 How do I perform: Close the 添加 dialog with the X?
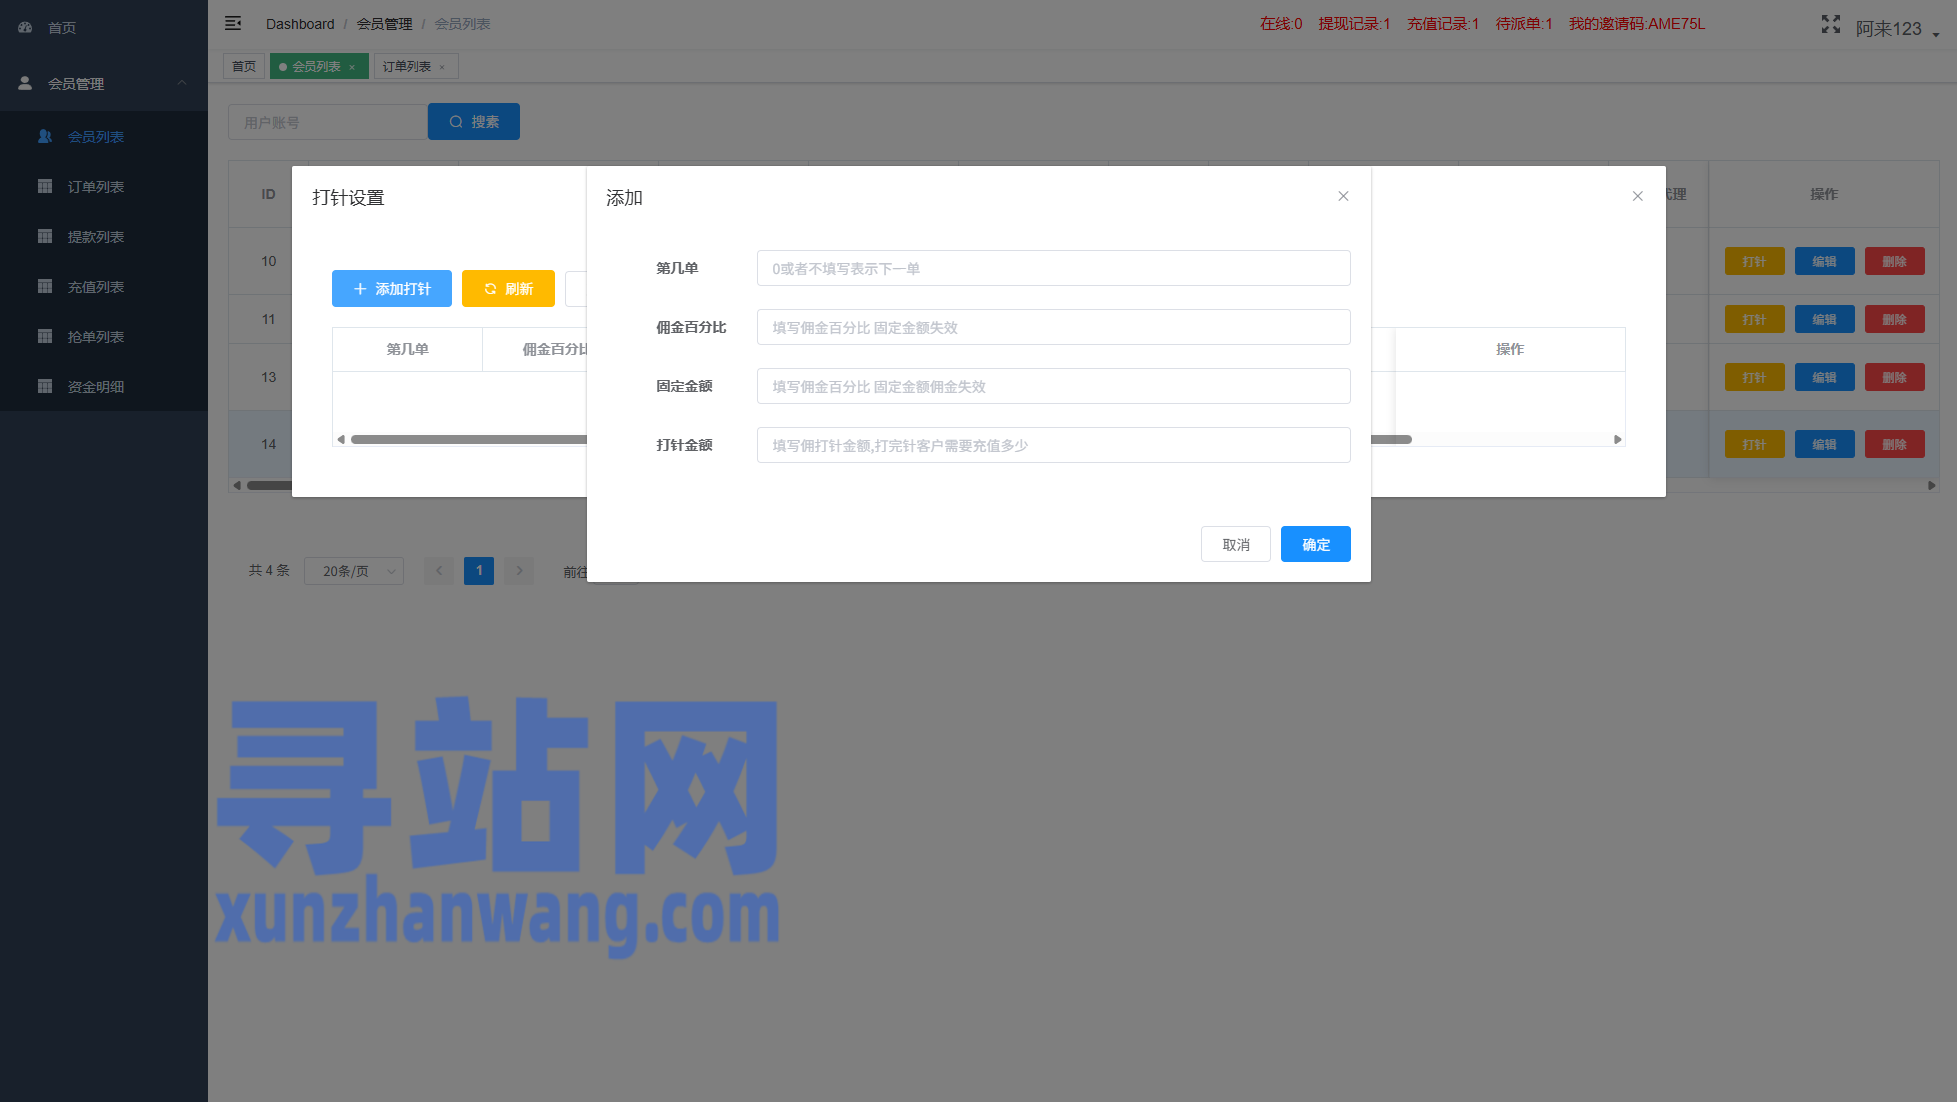click(x=1343, y=196)
